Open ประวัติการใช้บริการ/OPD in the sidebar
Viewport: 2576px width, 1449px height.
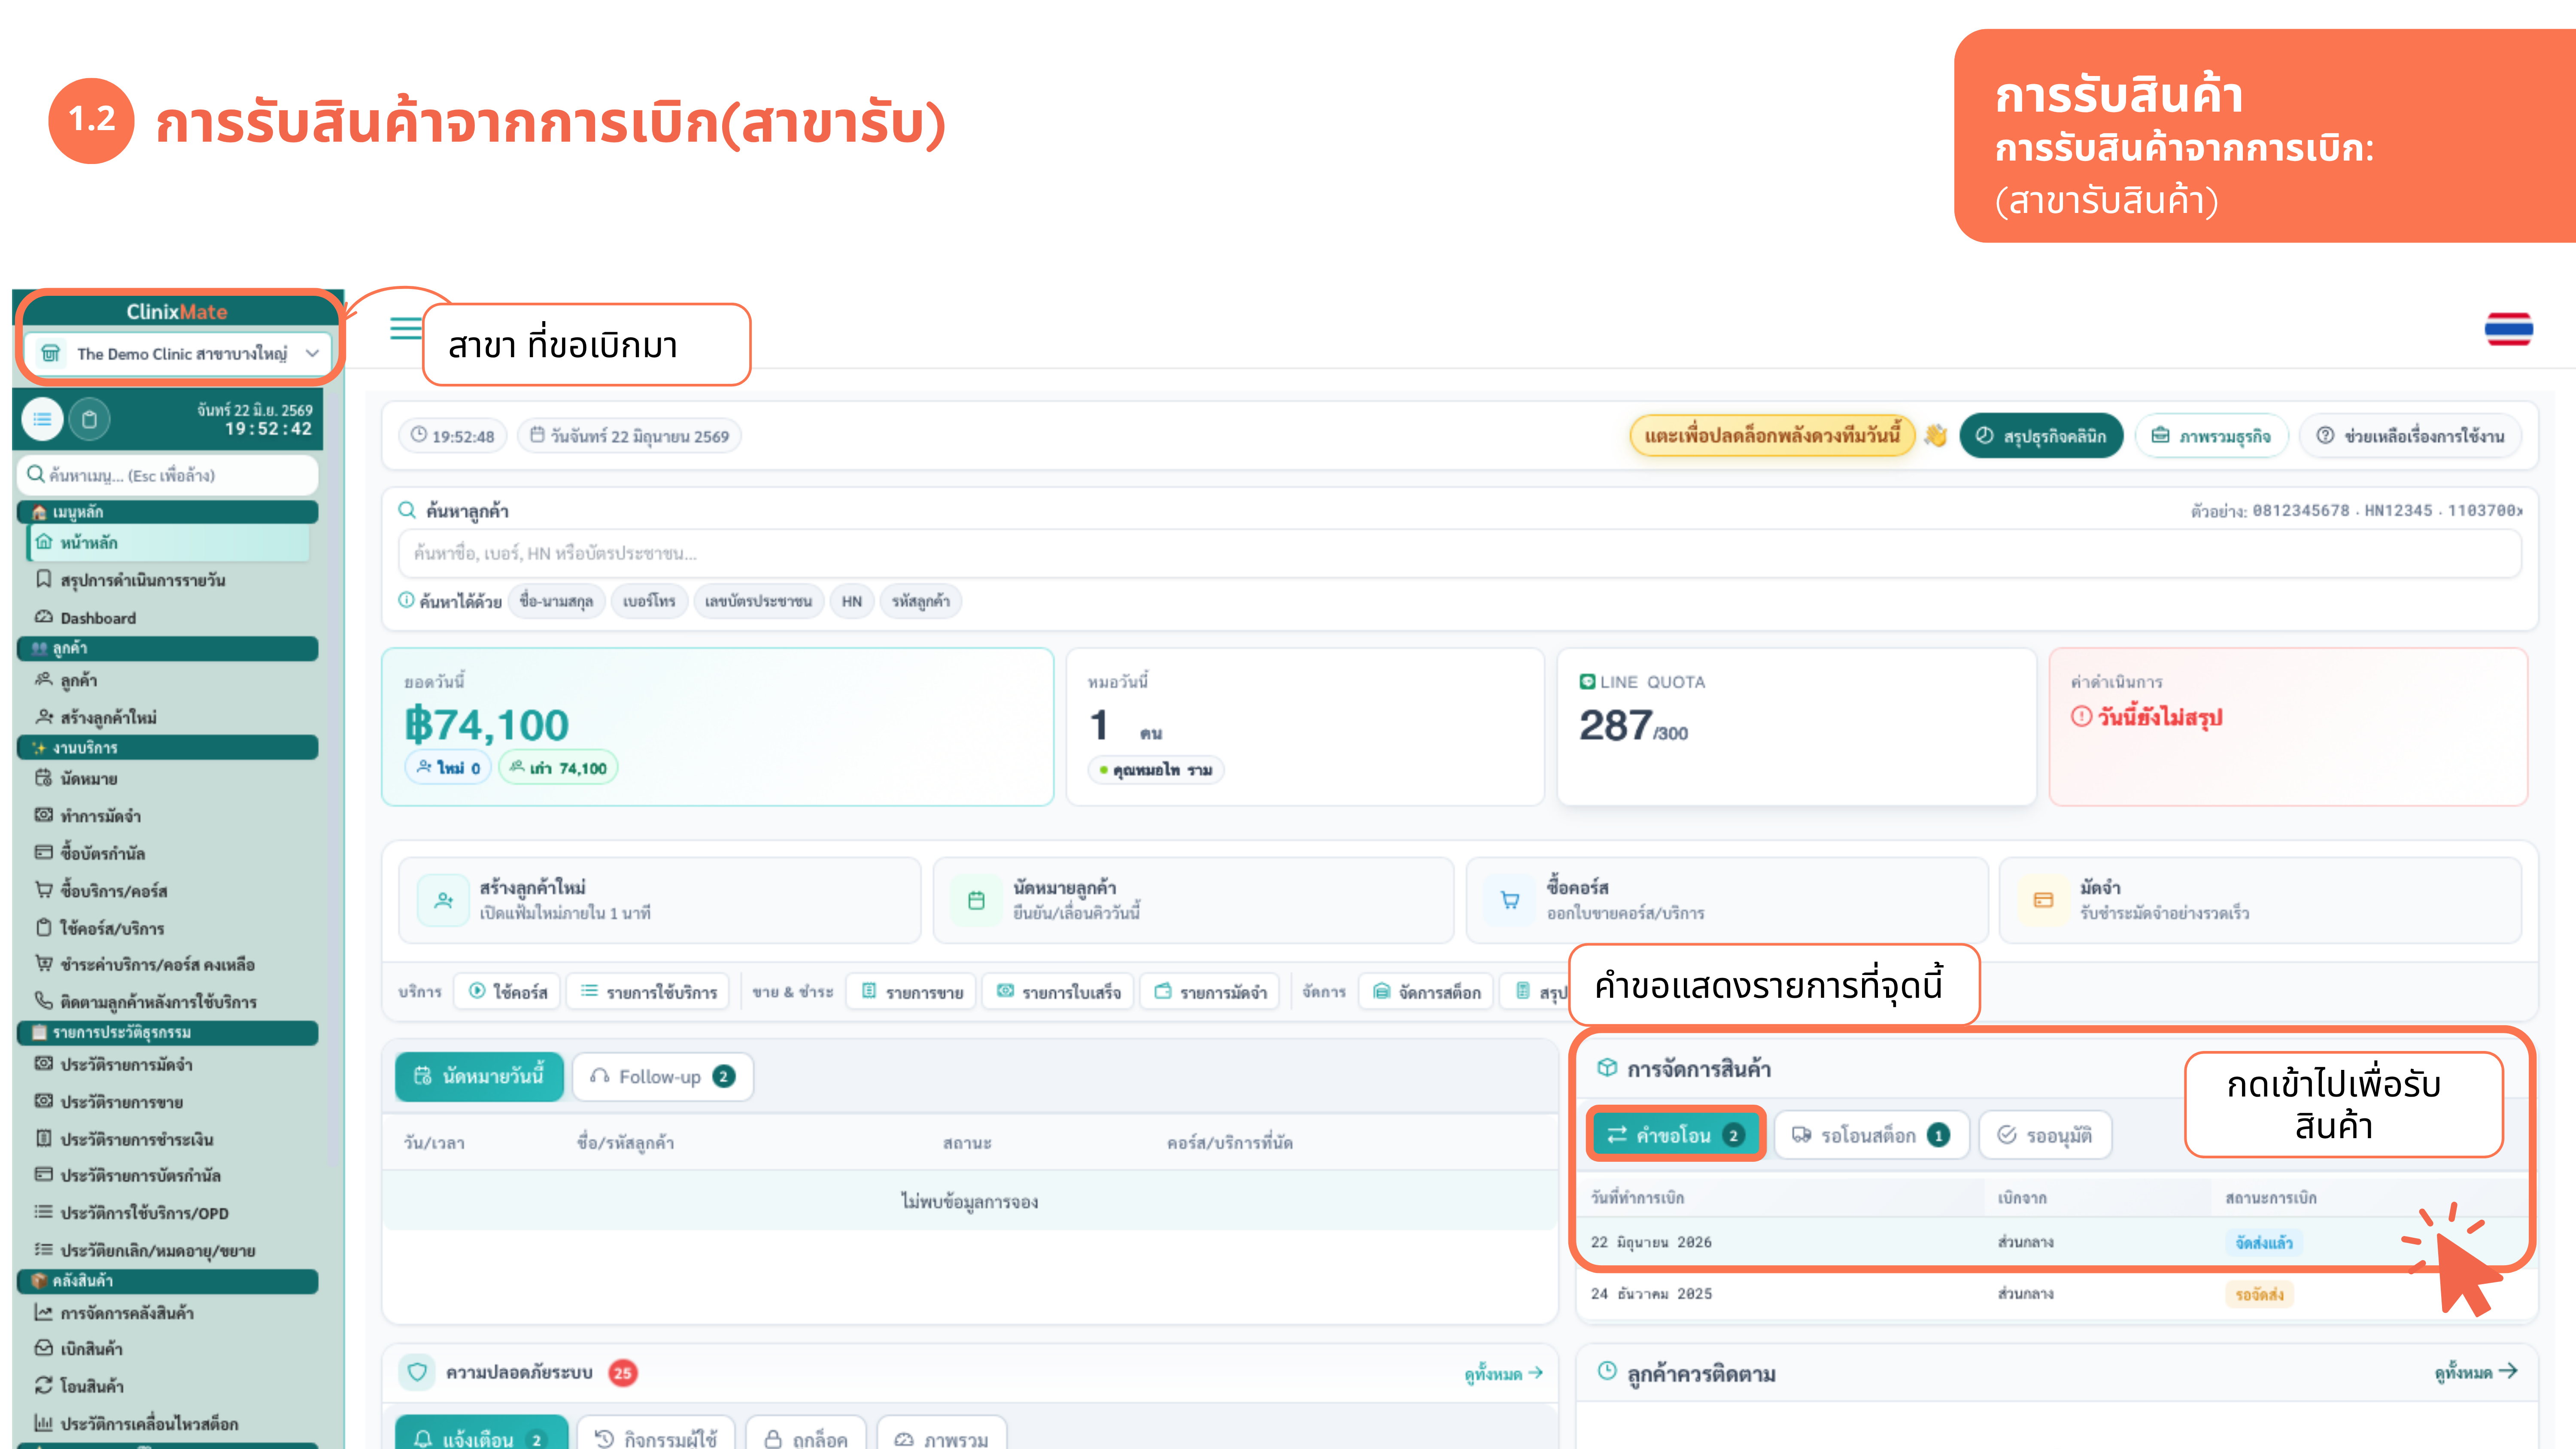coord(131,1213)
